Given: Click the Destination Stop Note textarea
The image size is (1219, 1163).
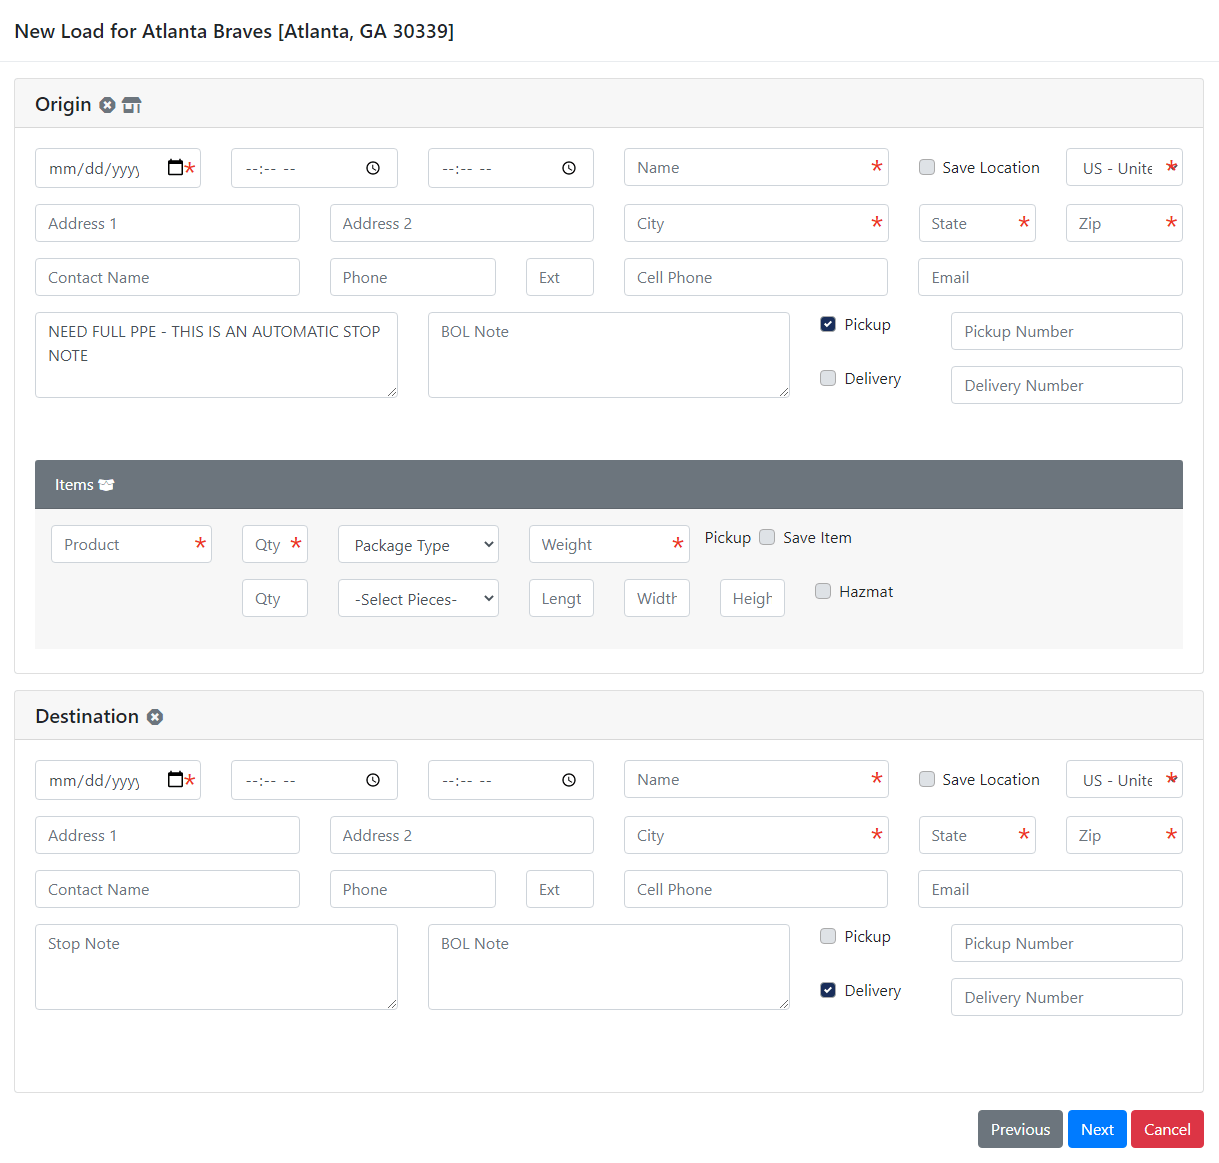Looking at the screenshot, I should (x=216, y=967).
